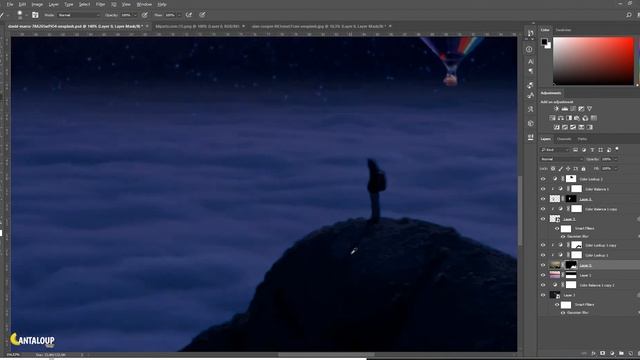This screenshot has width=640, height=360.
Task: Switch to the Channels tab
Action: pyautogui.click(x=564, y=139)
